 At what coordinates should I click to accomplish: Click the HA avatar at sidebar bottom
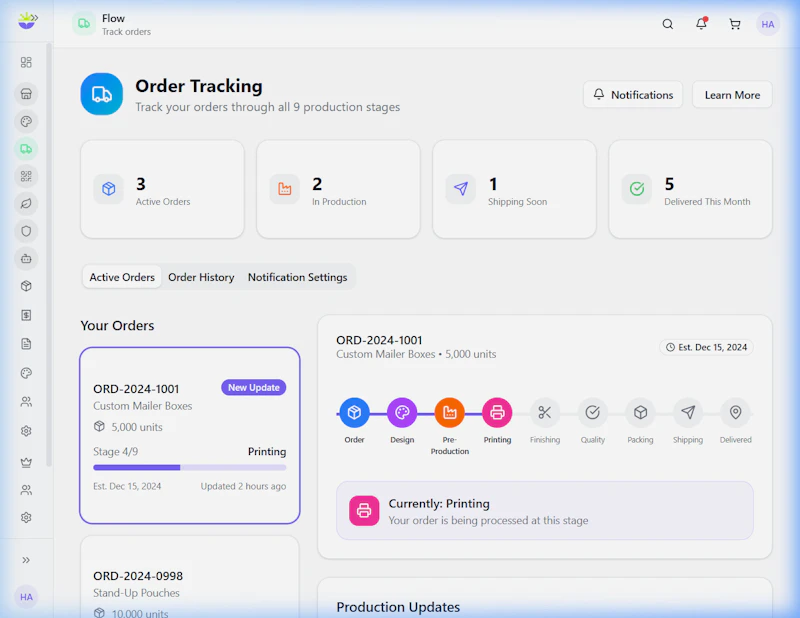click(x=26, y=597)
